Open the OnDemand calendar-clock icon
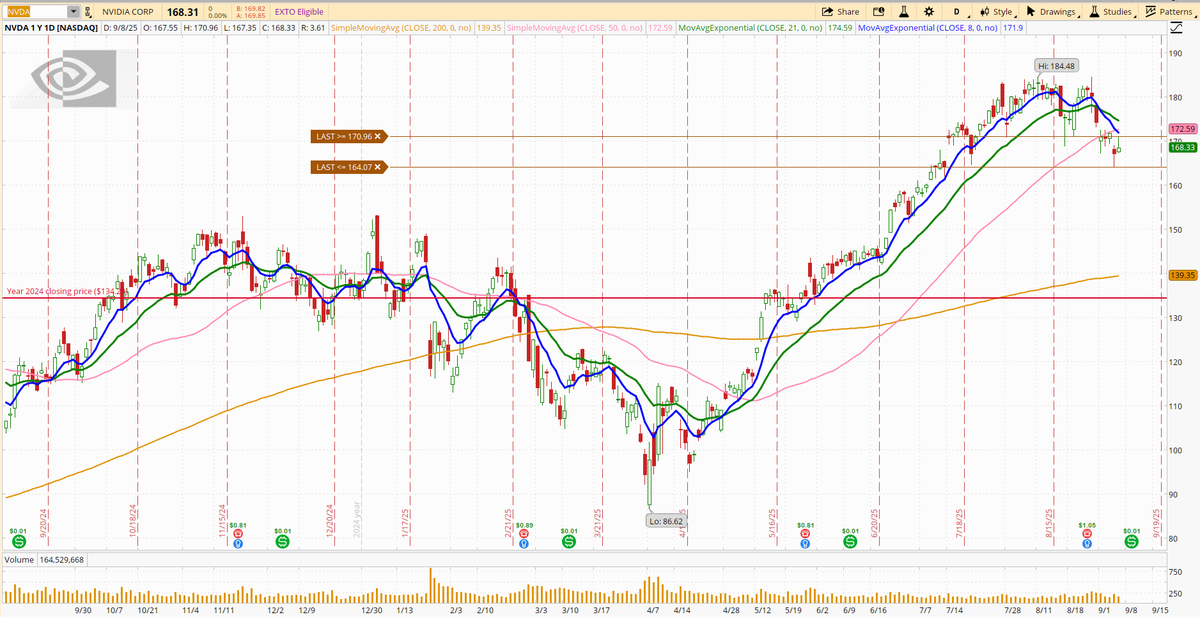 [x=881, y=12]
